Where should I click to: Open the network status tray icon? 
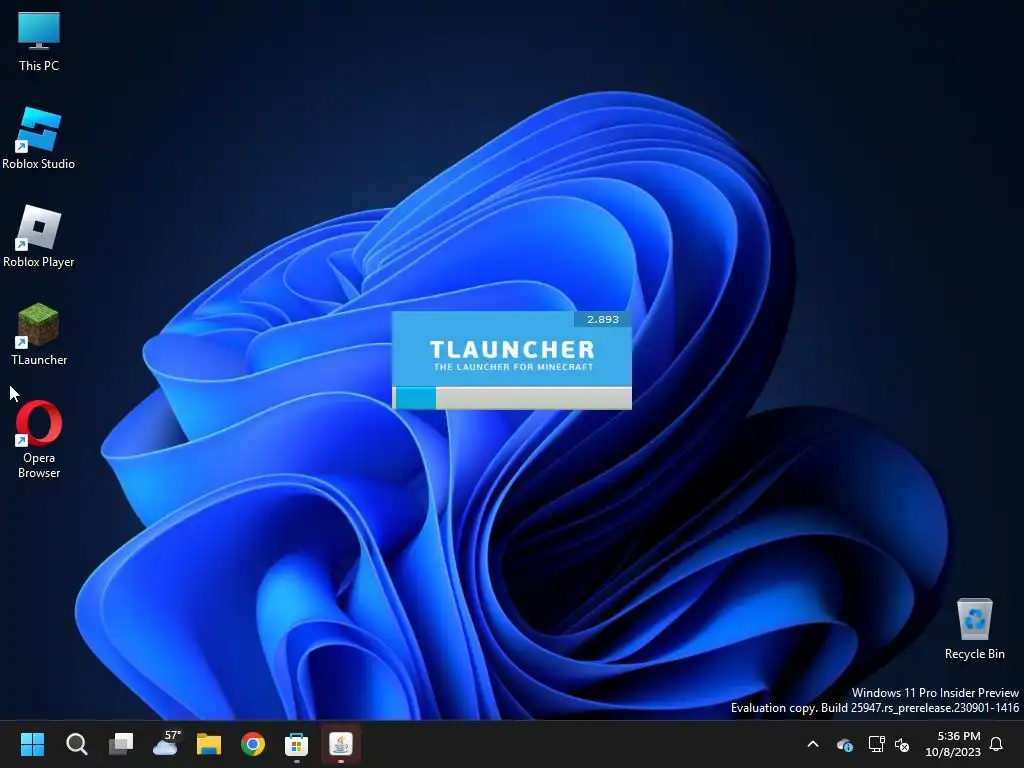point(876,744)
